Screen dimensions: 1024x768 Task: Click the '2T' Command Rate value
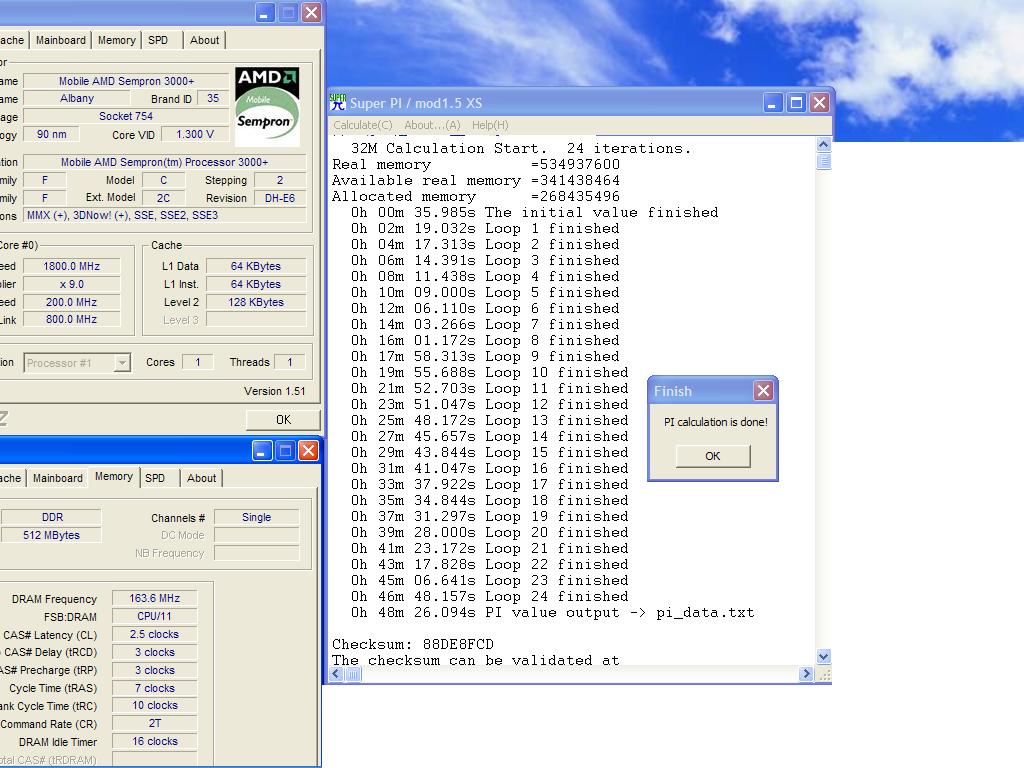click(x=155, y=724)
